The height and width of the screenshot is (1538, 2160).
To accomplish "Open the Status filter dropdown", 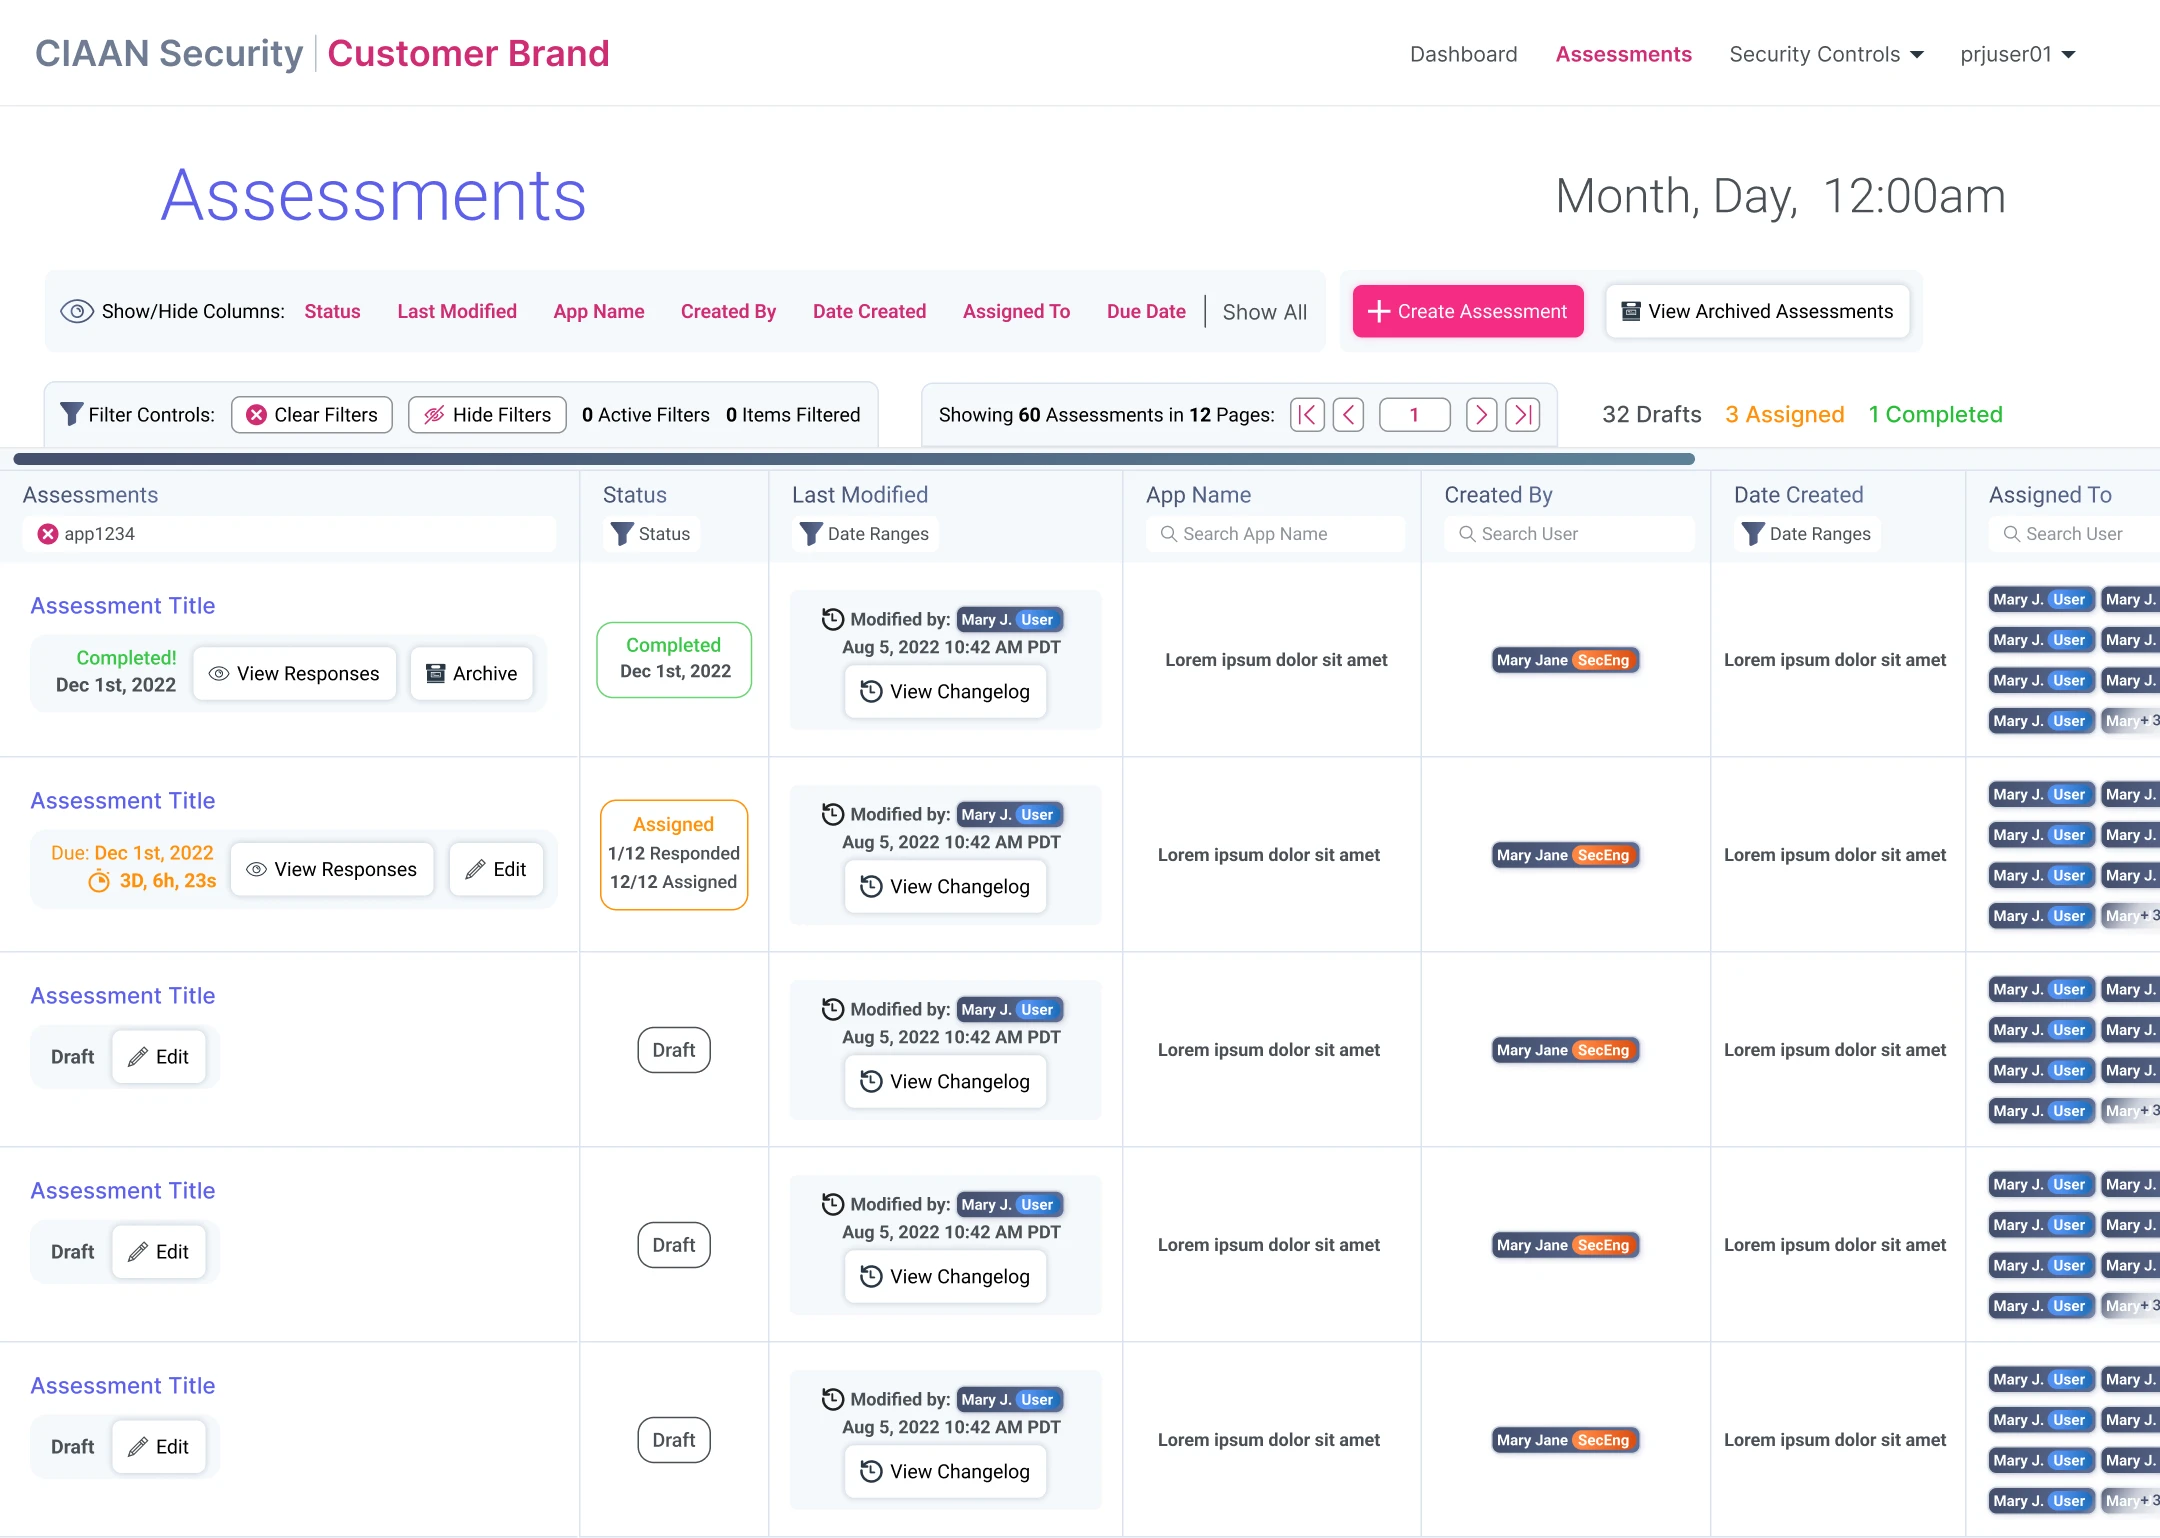I will pyautogui.click(x=651, y=534).
